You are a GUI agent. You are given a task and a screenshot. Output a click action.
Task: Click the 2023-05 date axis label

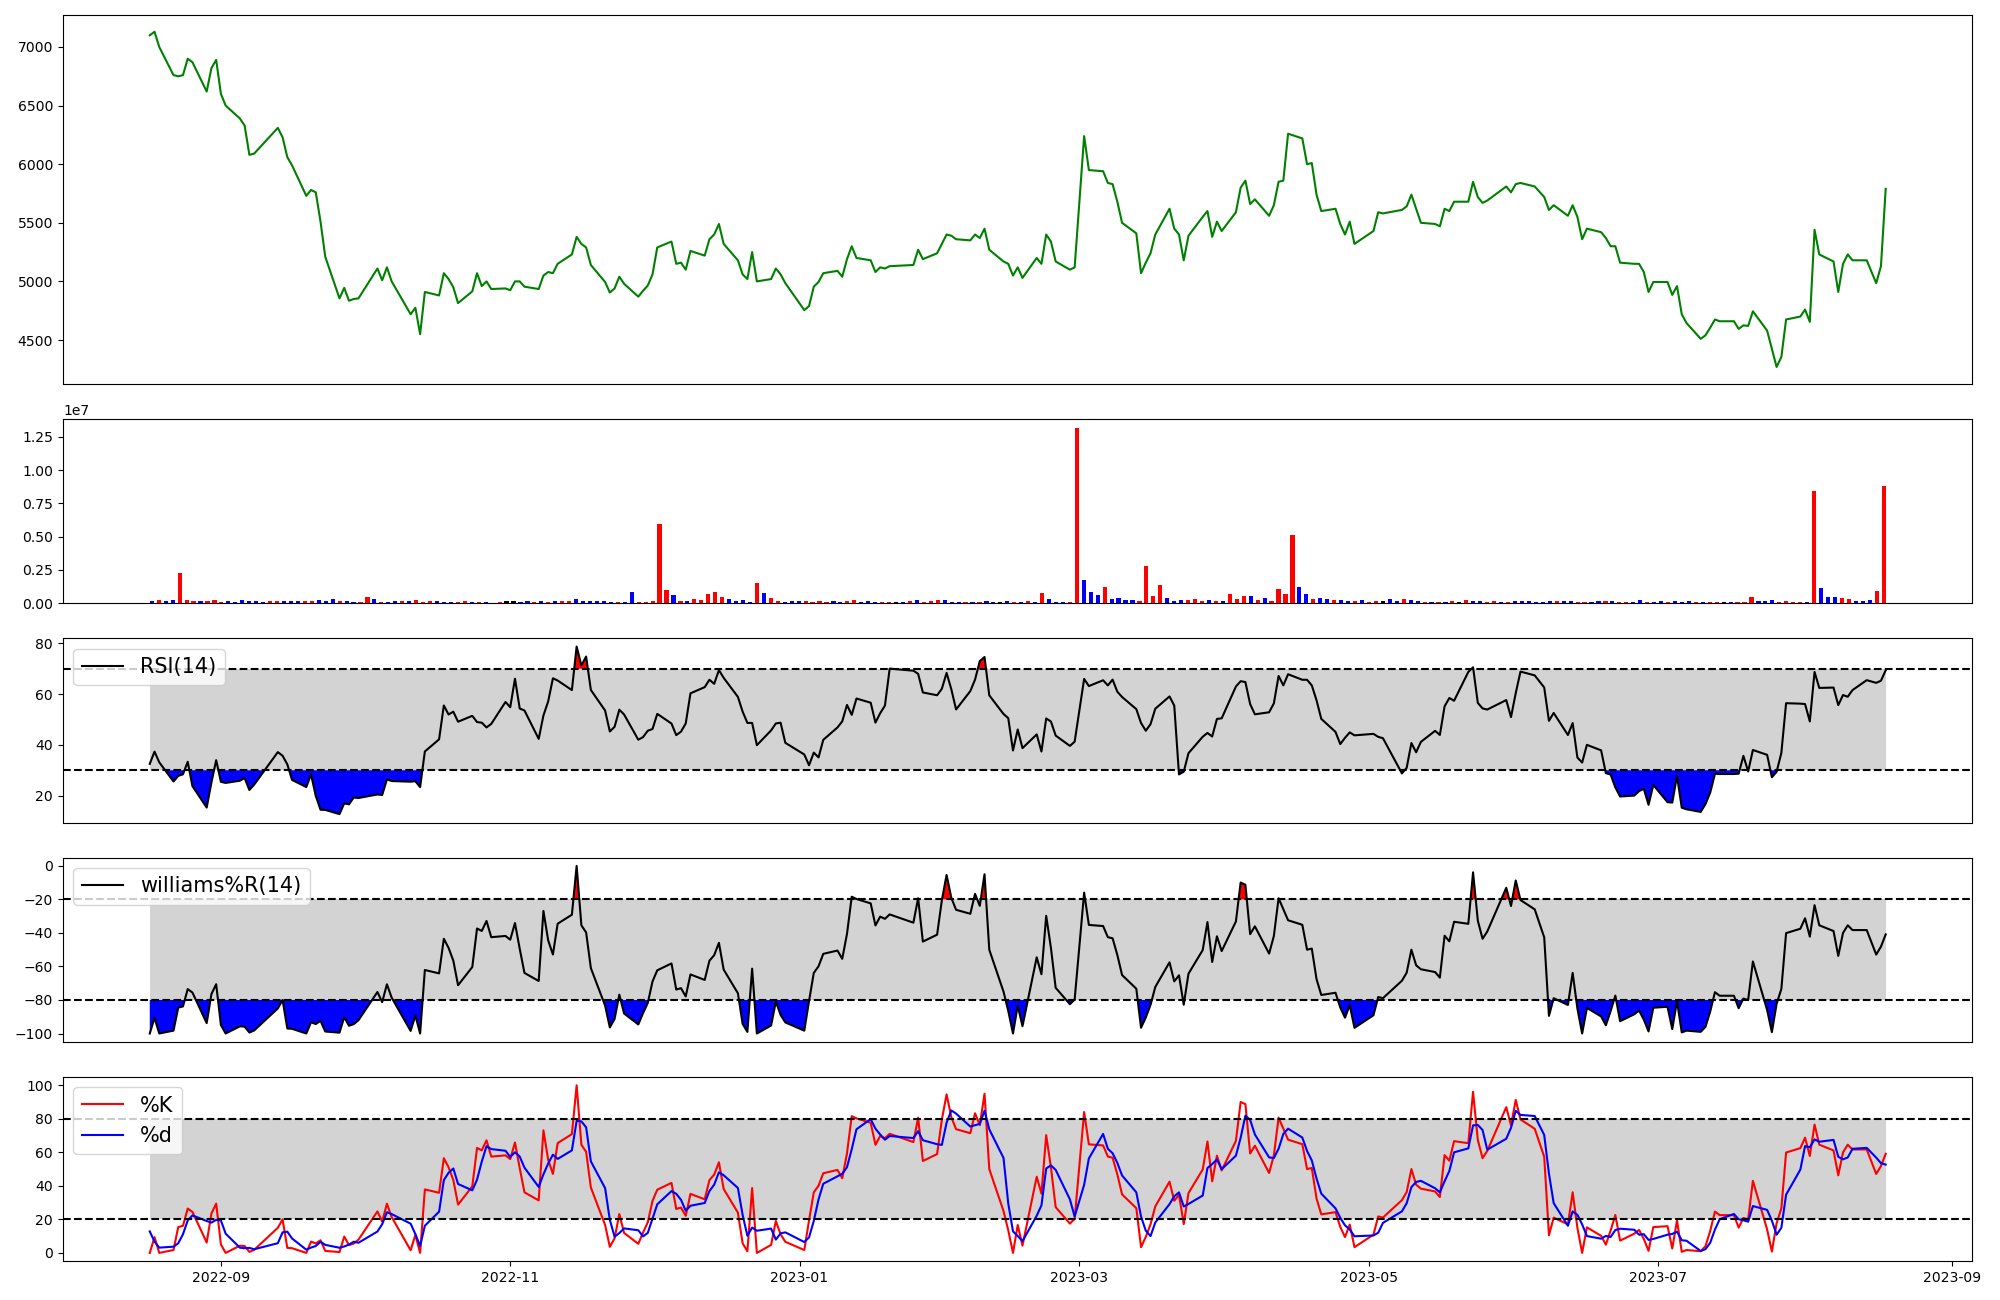(x=1368, y=1277)
